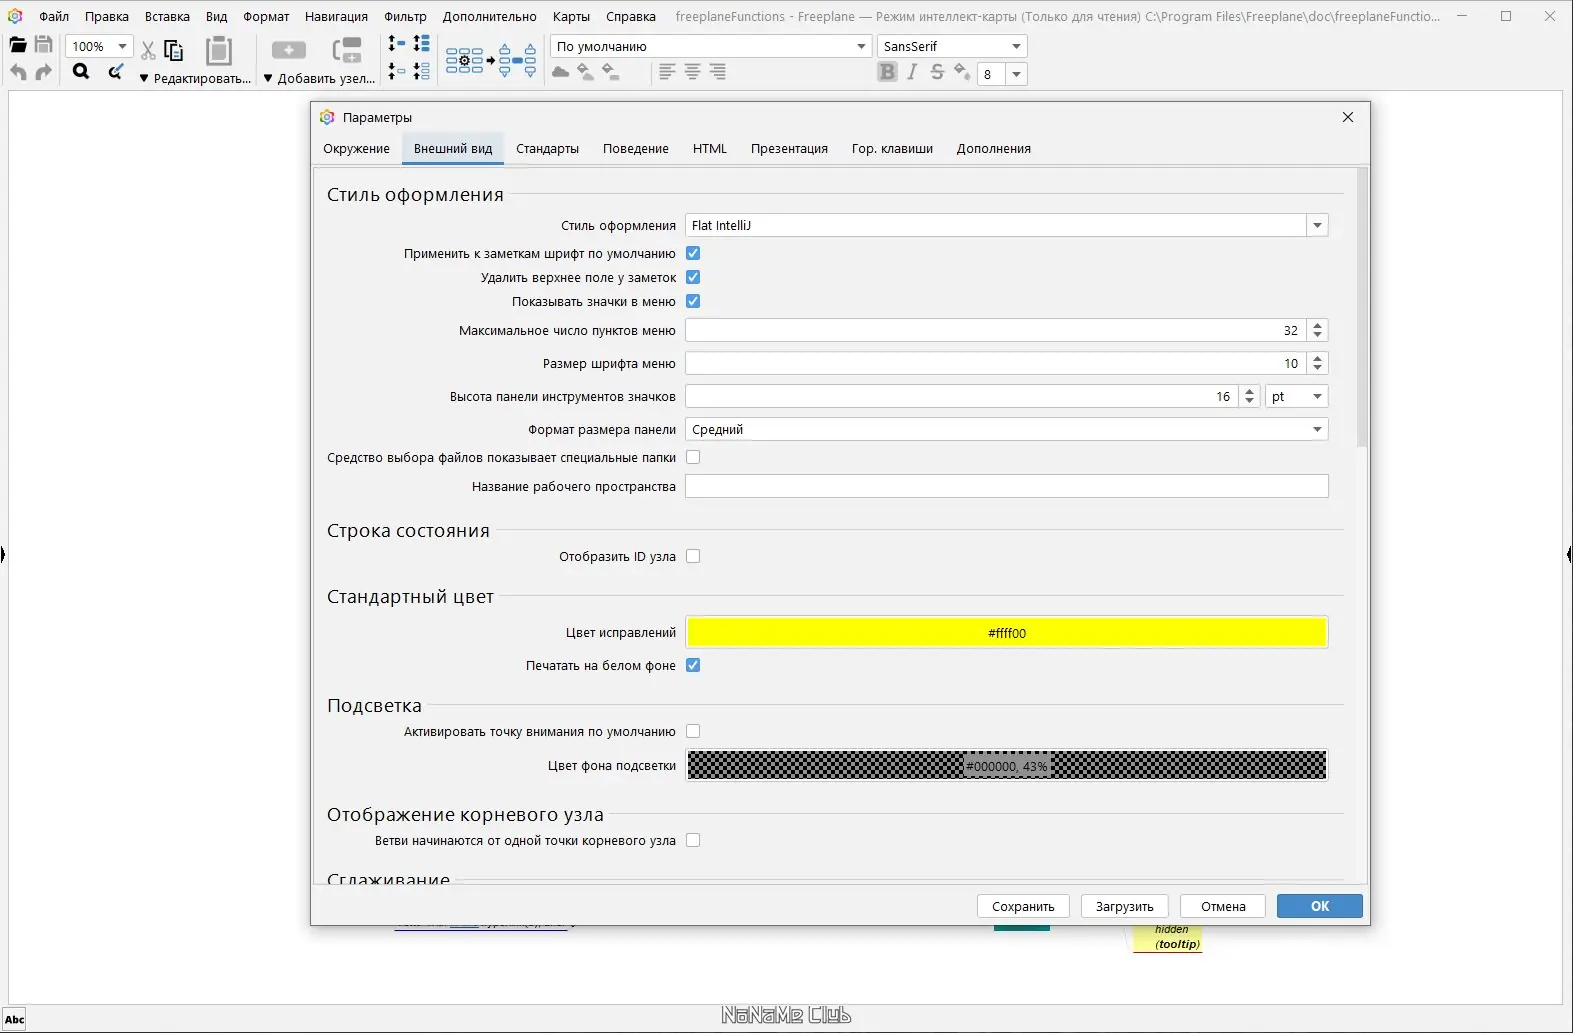Switch to the Стандарты tab
Viewport: 1573px width, 1033px height.
(x=547, y=149)
